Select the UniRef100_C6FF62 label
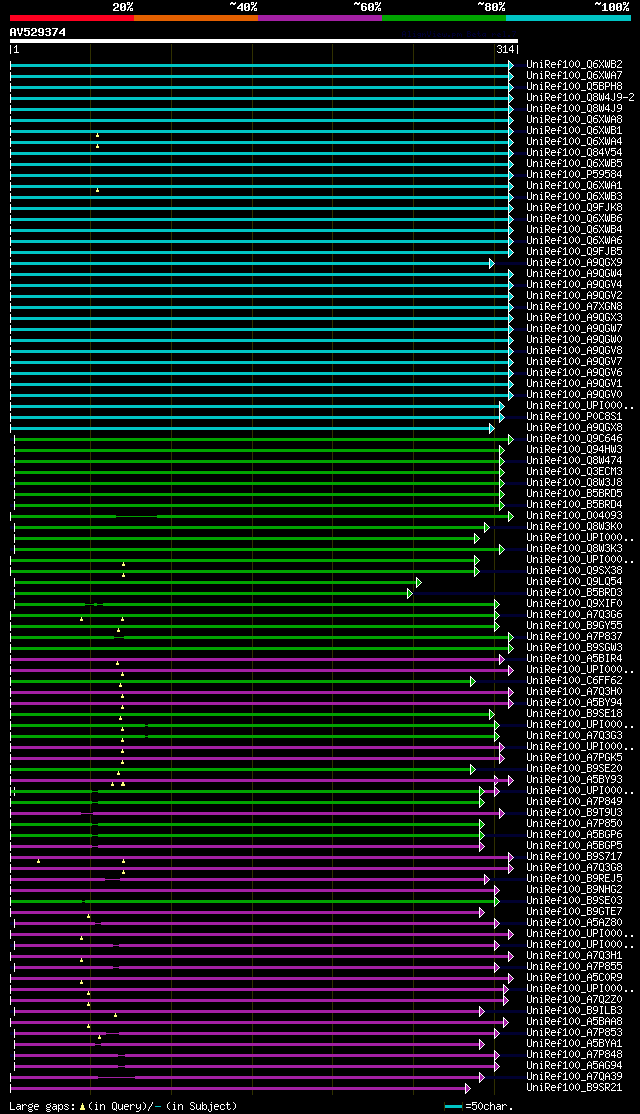Image resolution: width=640 pixels, height=1114 pixels. (574, 681)
